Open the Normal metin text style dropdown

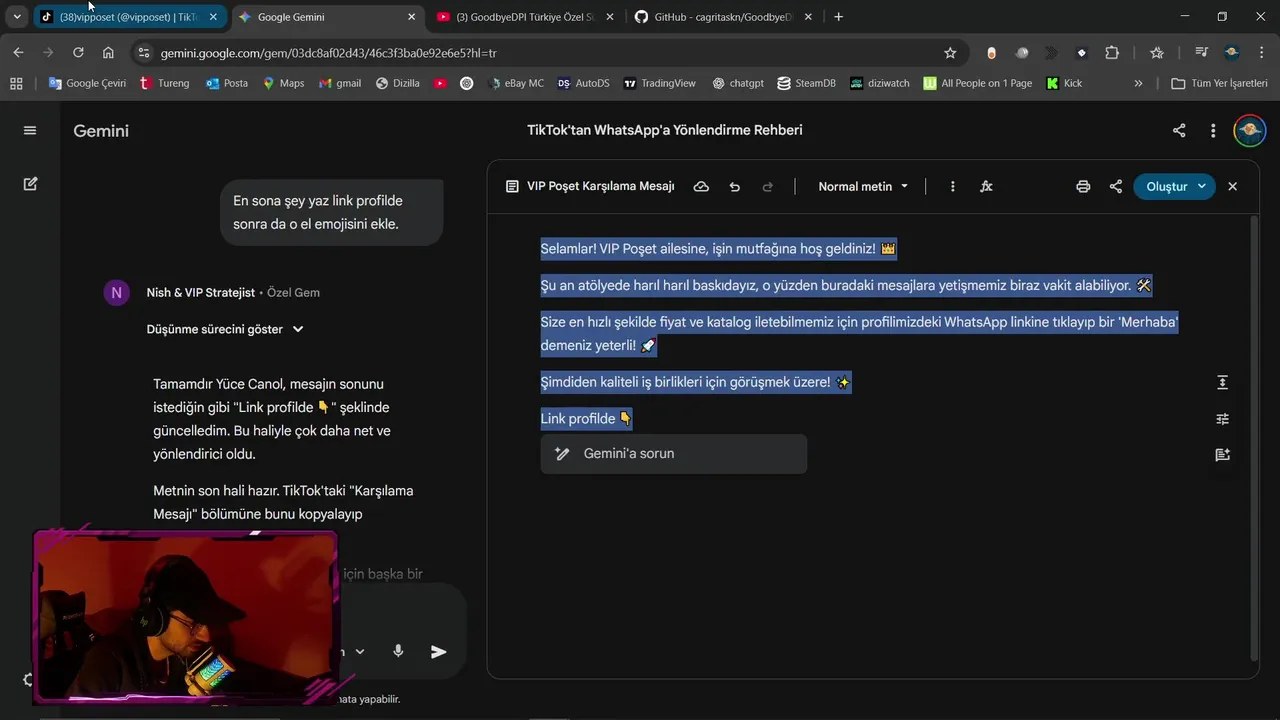click(x=863, y=186)
